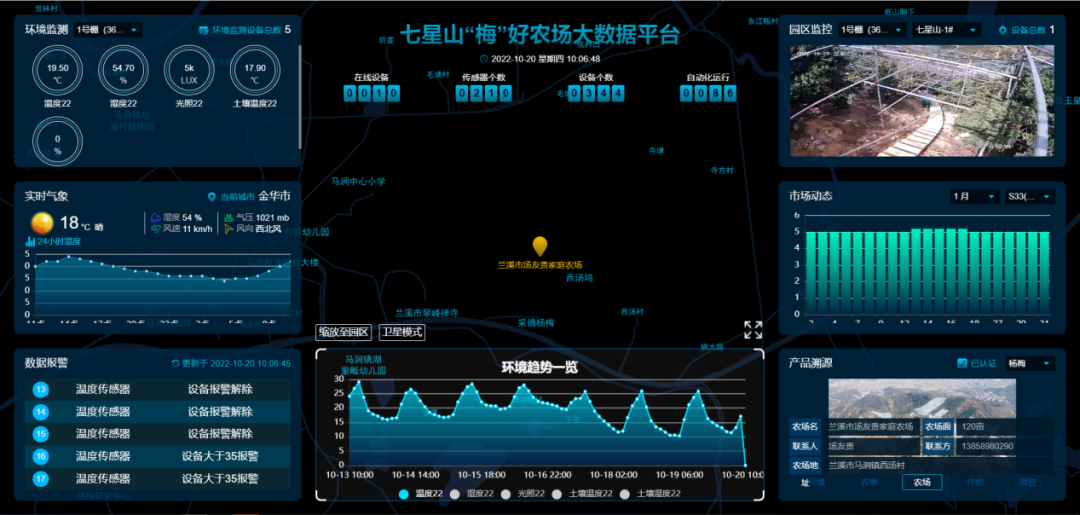Switch to the 作物 tab in 产品溯源
The width and height of the screenshot is (1080, 515).
tap(975, 482)
